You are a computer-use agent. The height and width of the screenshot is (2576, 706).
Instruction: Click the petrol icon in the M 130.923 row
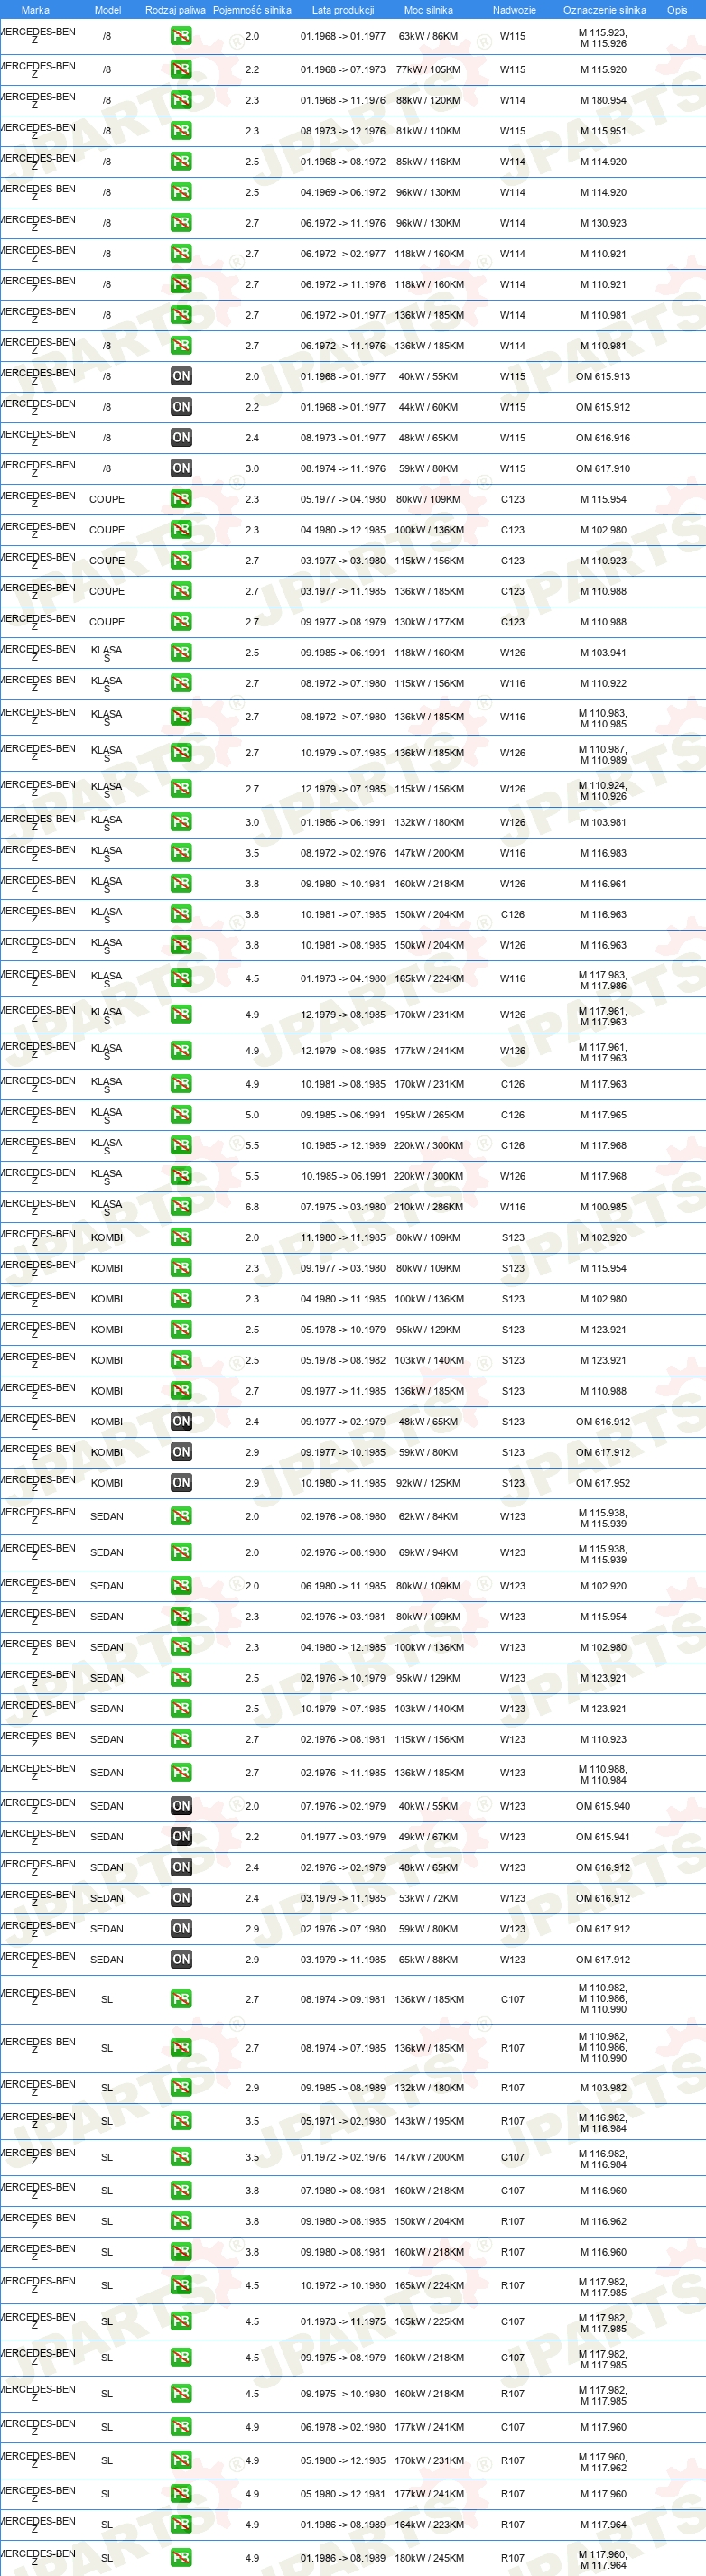coord(181,223)
